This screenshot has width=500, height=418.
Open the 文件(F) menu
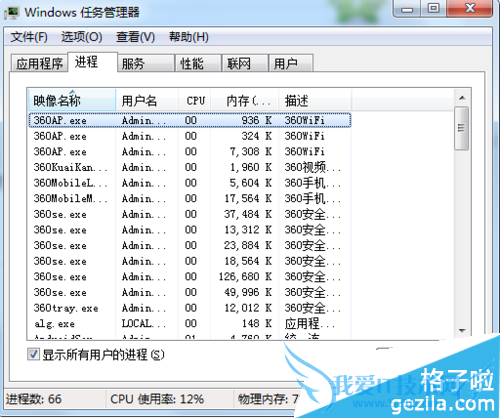point(29,36)
